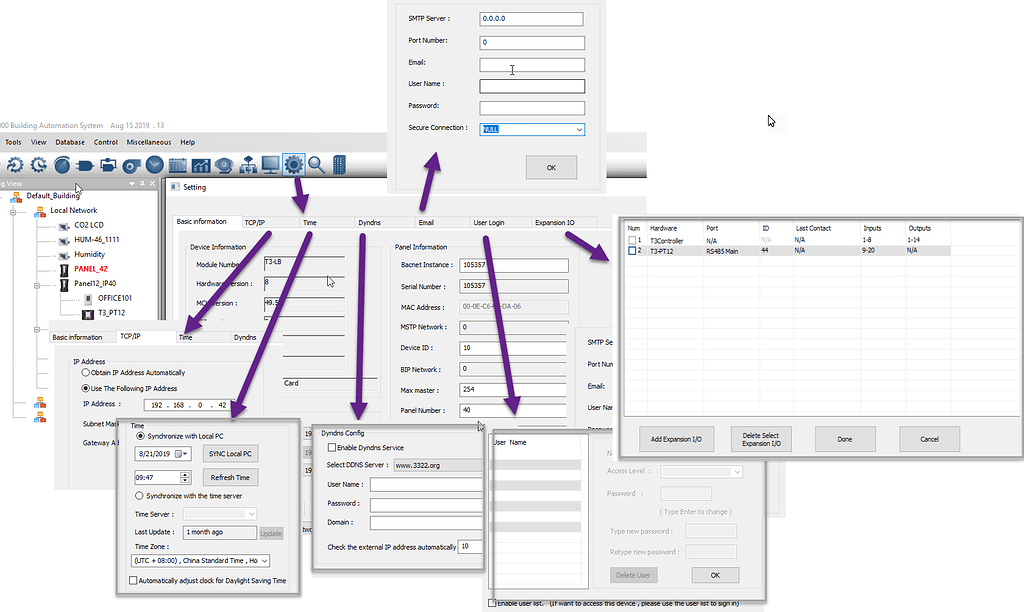This screenshot has height=612, width=1024.
Task: Open the schedule calendar toolbar icon
Action: click(176, 165)
